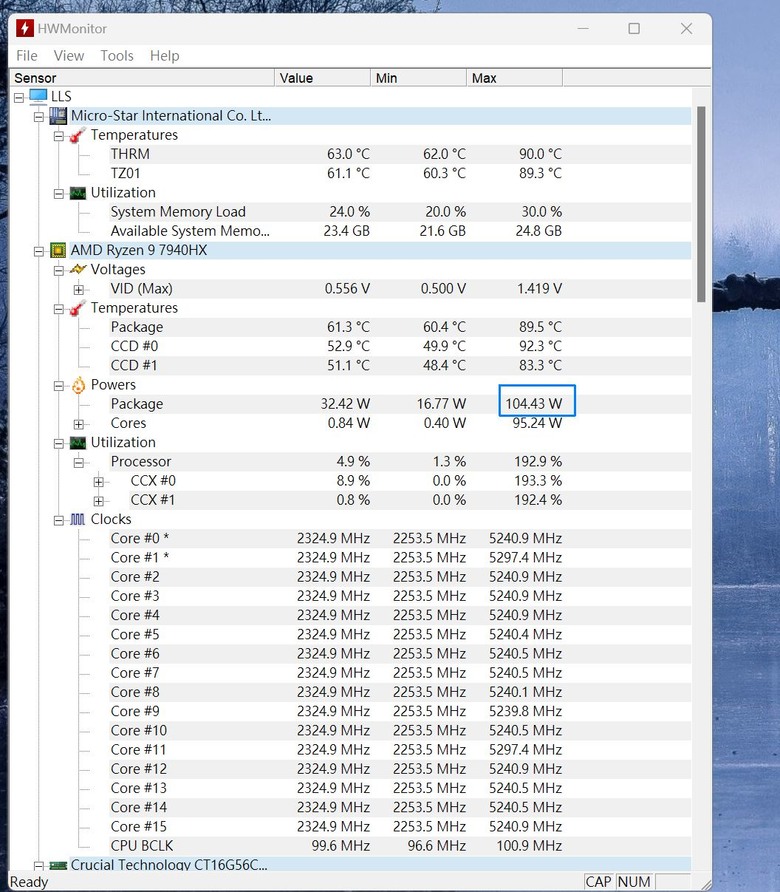This screenshot has height=892, width=780.
Task: Collapse the LLS root node
Action: pyautogui.click(x=19, y=98)
